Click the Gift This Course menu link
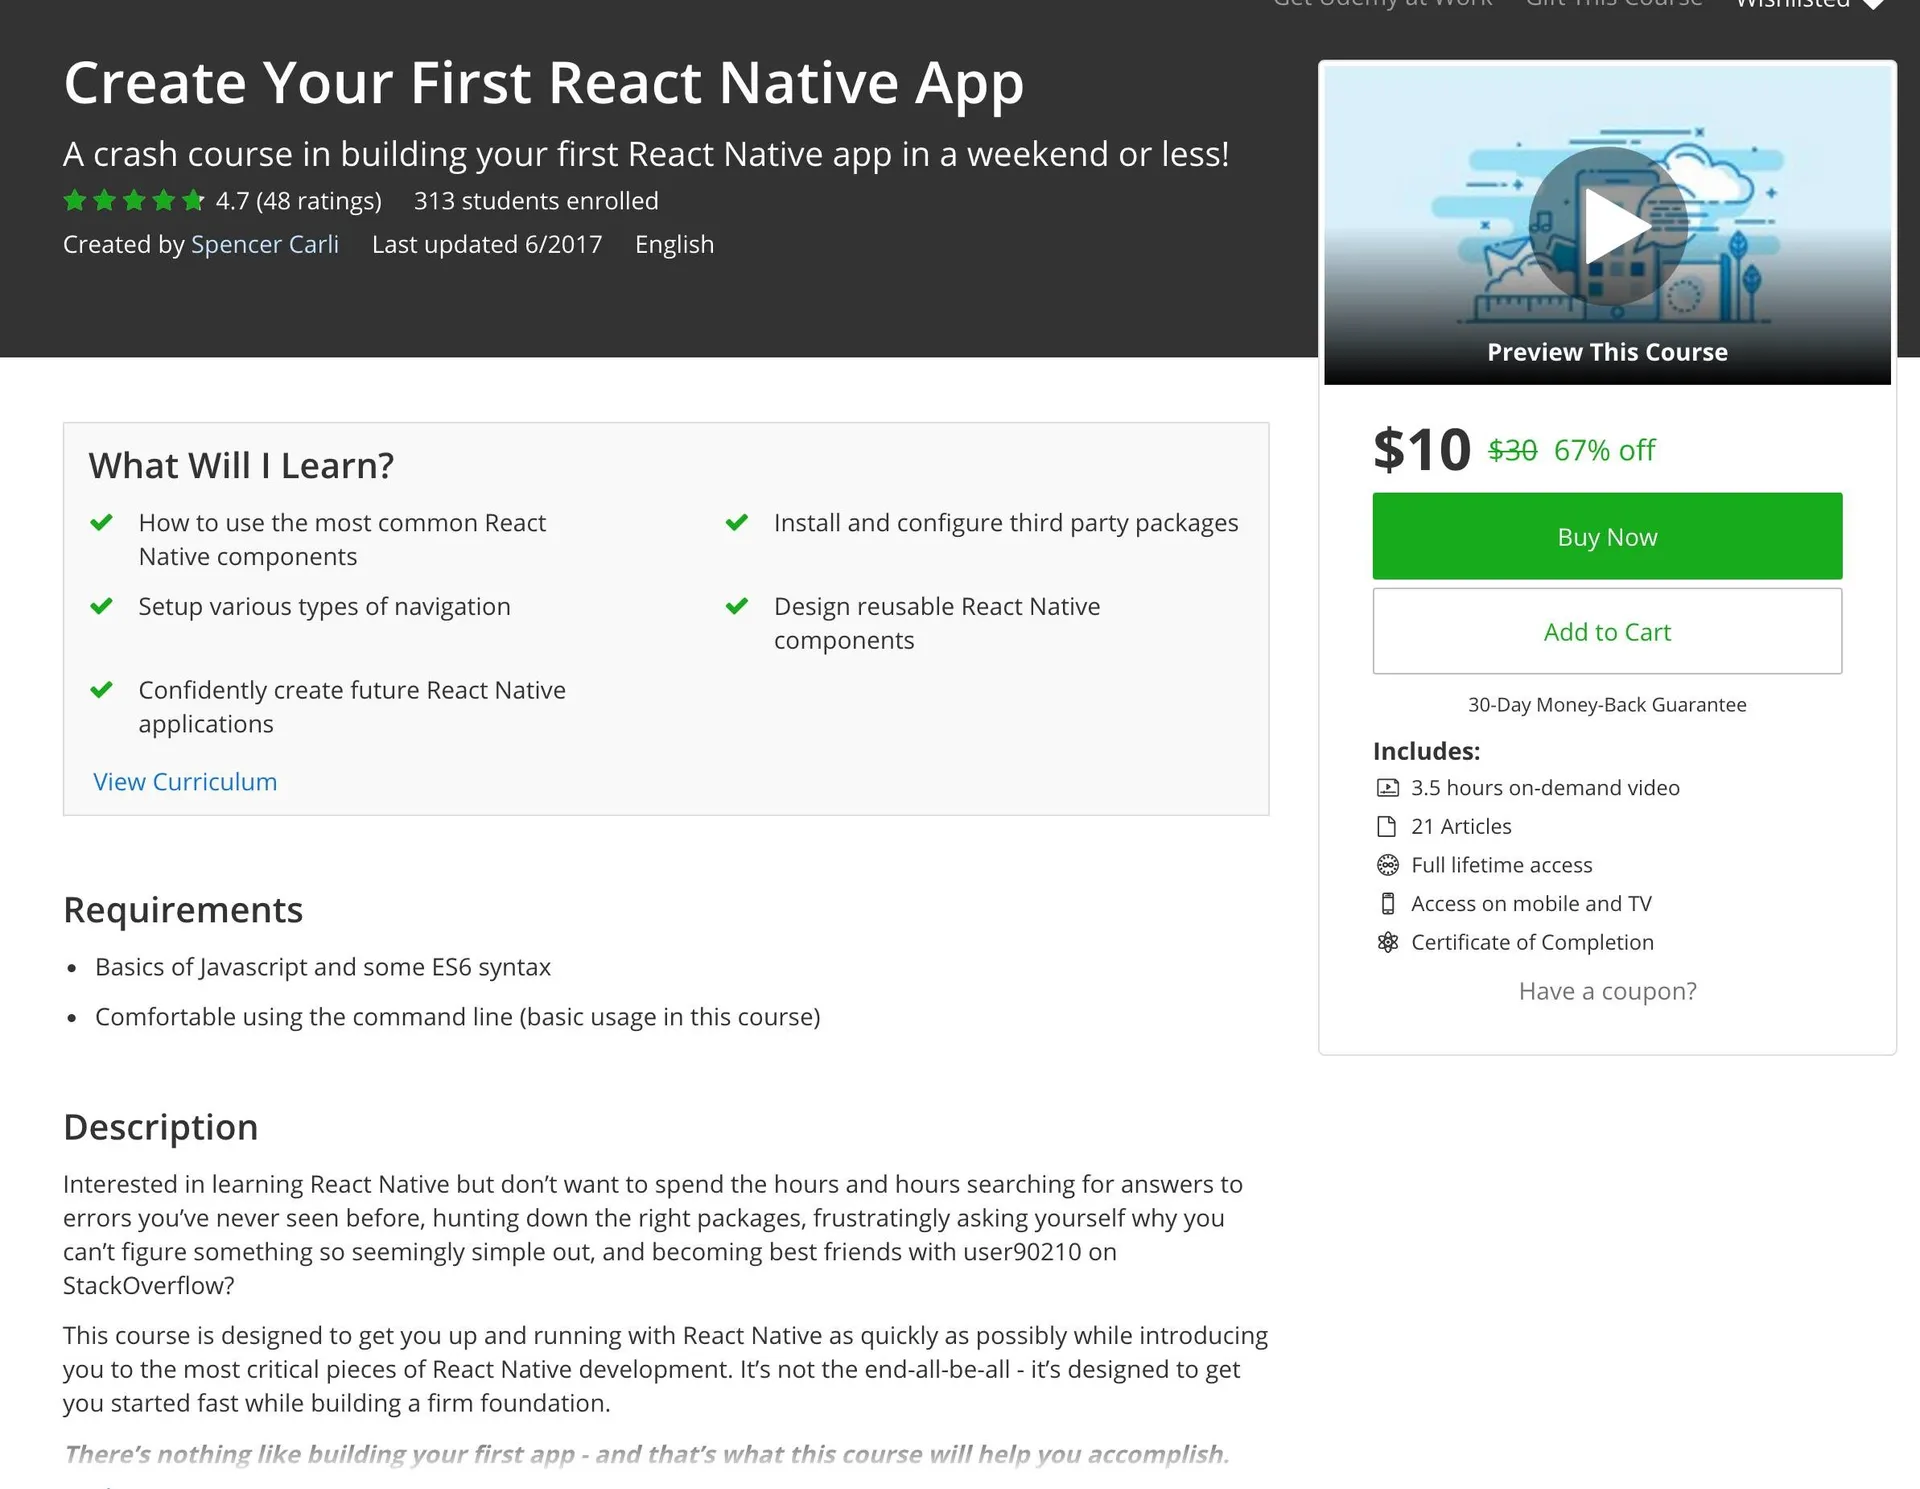This screenshot has height=1489, width=1920. (x=1613, y=3)
